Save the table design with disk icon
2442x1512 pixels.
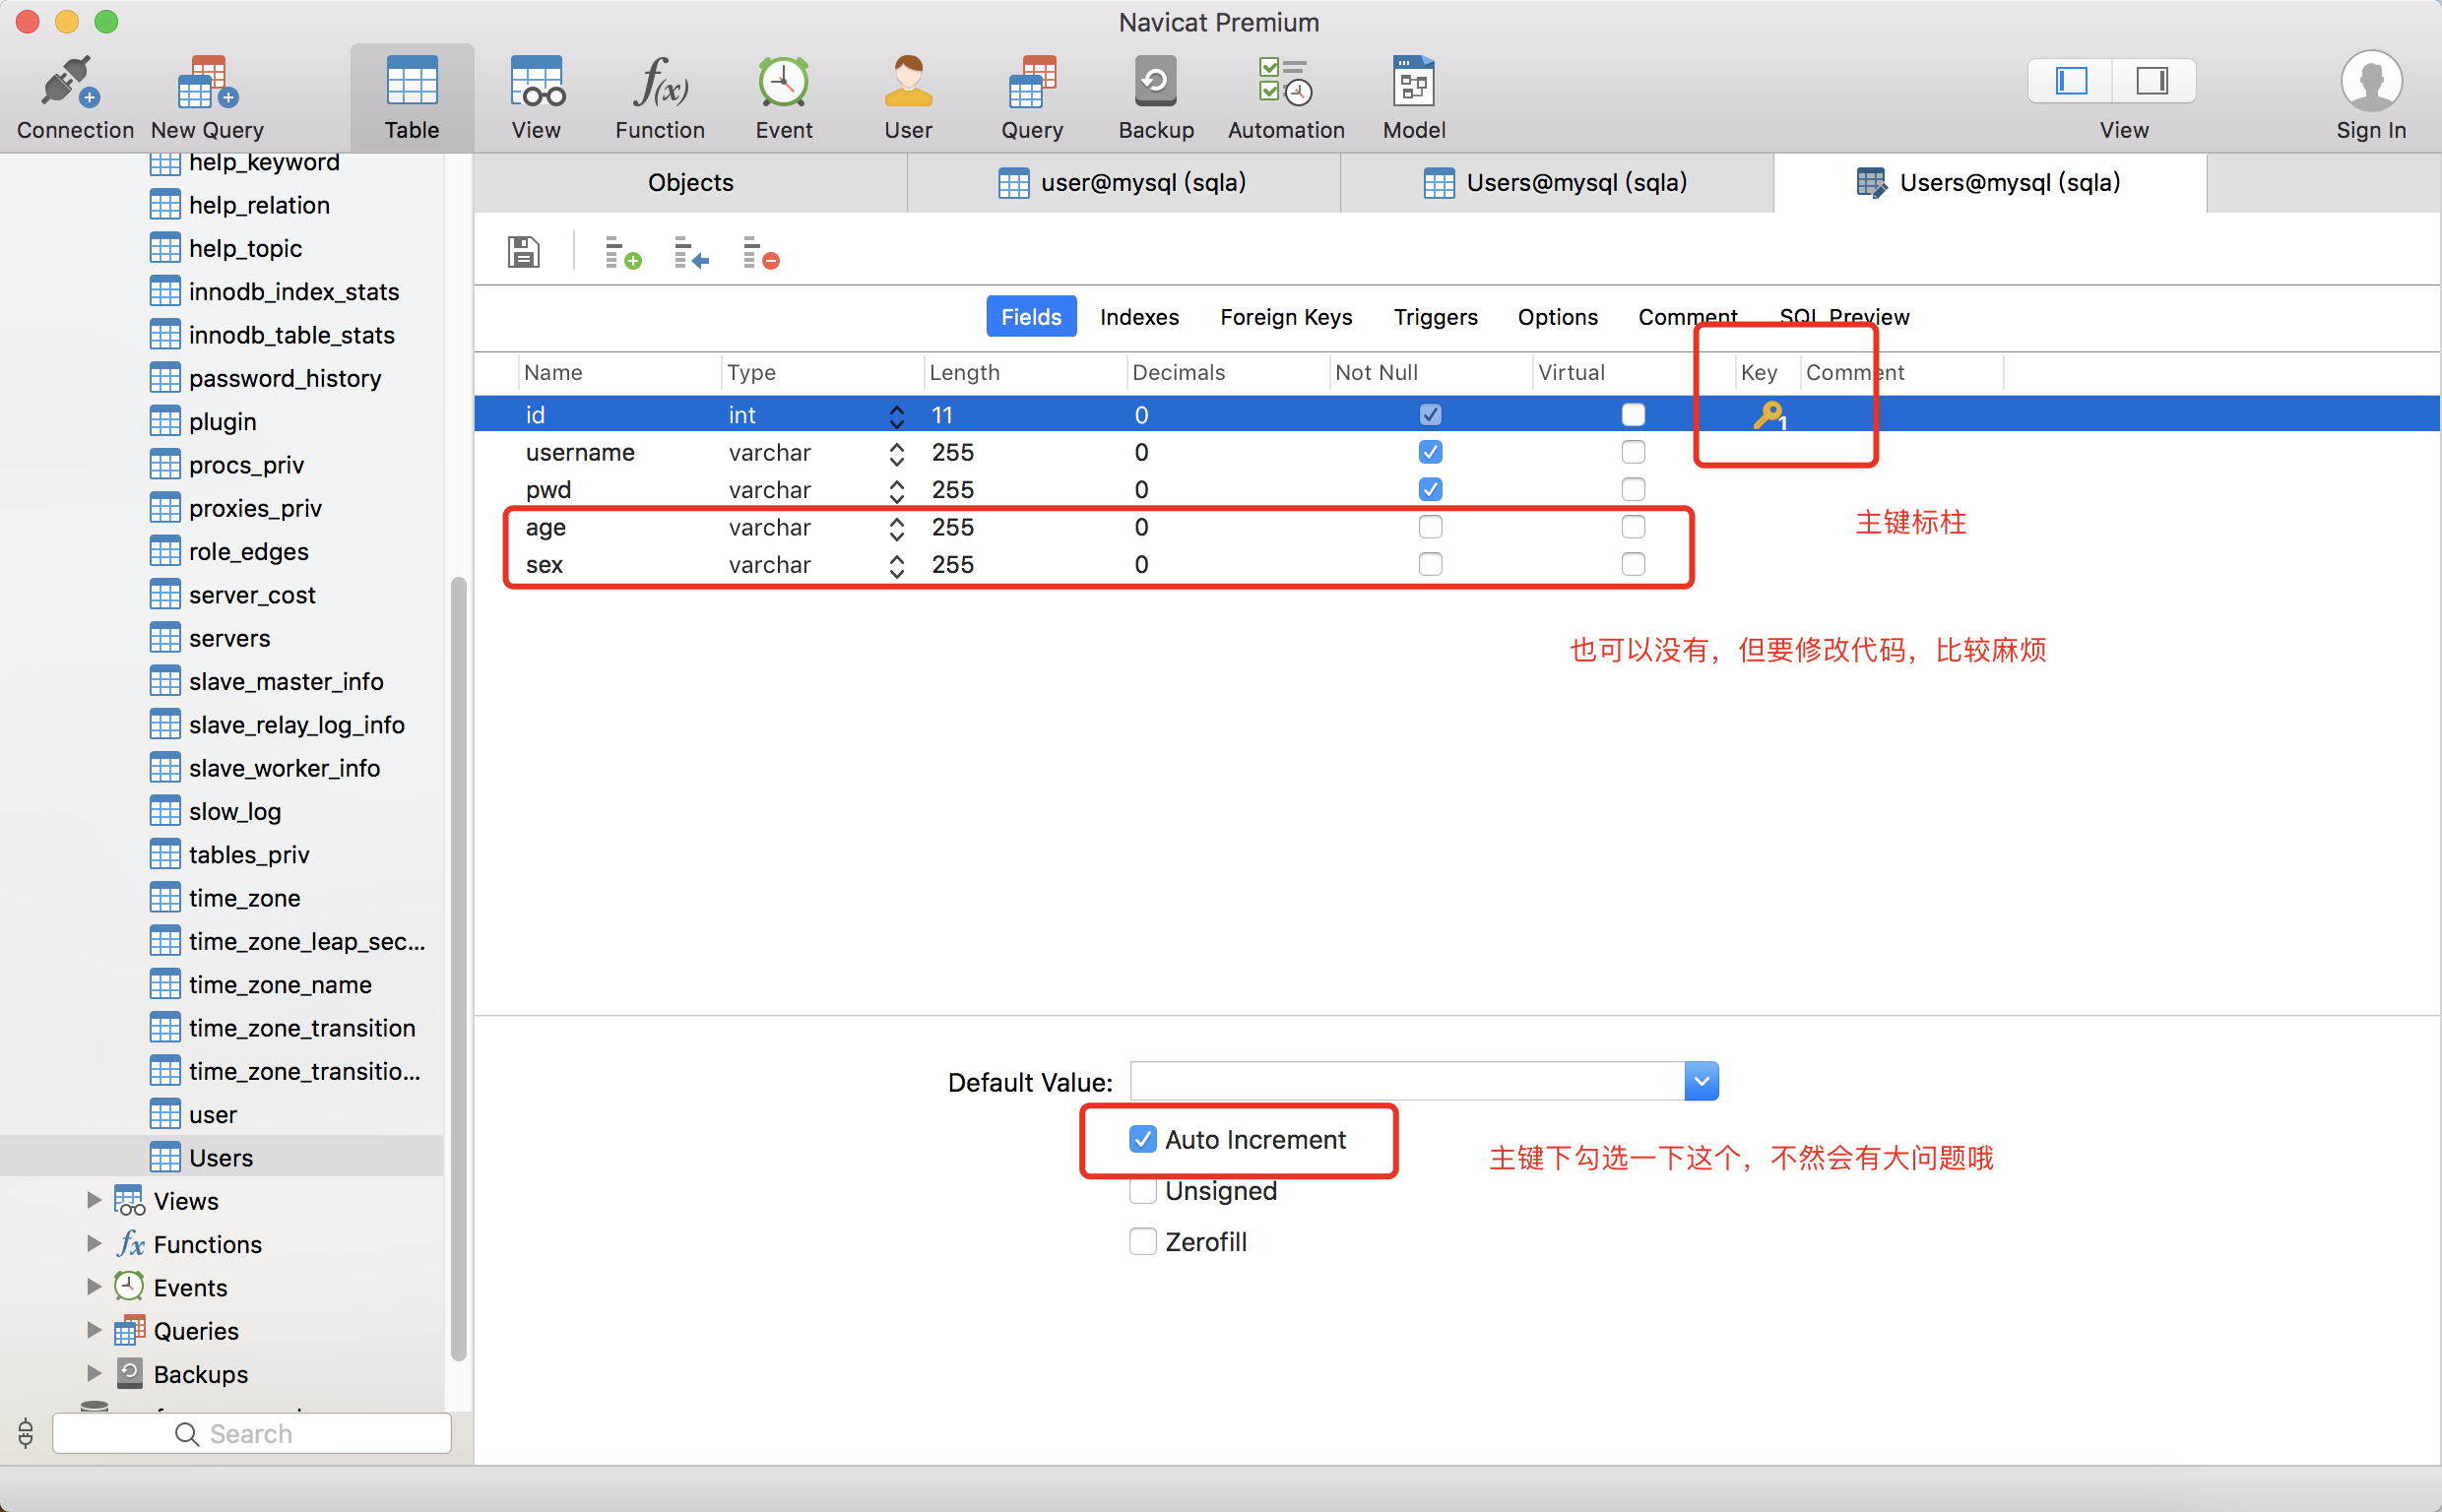tap(523, 252)
